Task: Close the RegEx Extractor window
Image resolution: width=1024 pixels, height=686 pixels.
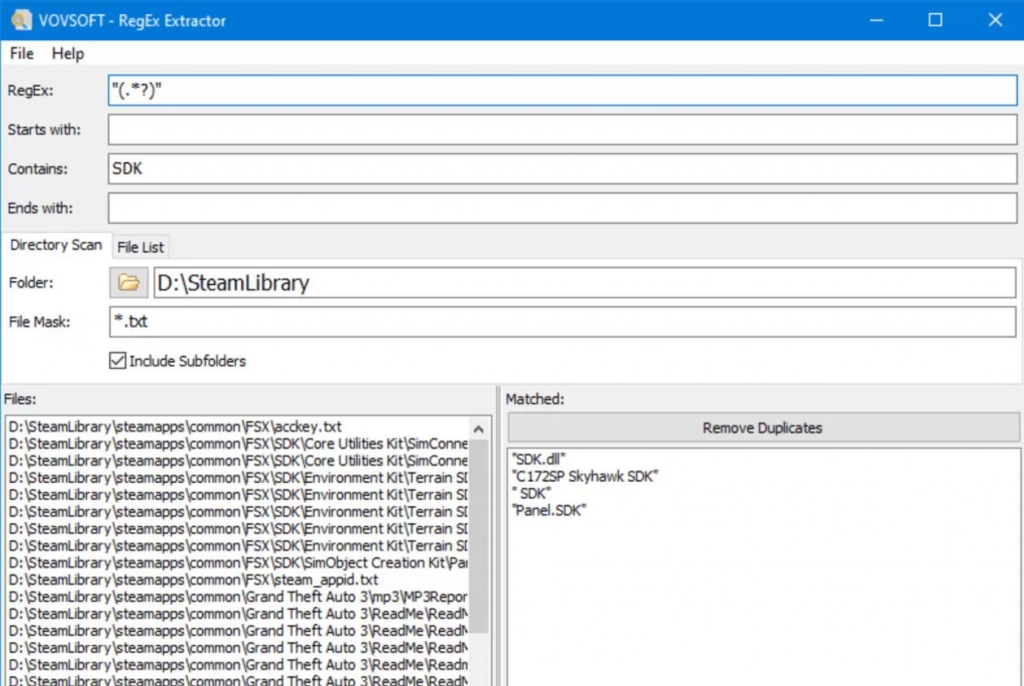Action: click(x=995, y=20)
